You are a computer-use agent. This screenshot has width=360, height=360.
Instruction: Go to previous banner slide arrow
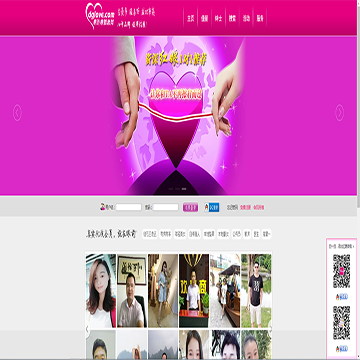[x=17, y=113]
